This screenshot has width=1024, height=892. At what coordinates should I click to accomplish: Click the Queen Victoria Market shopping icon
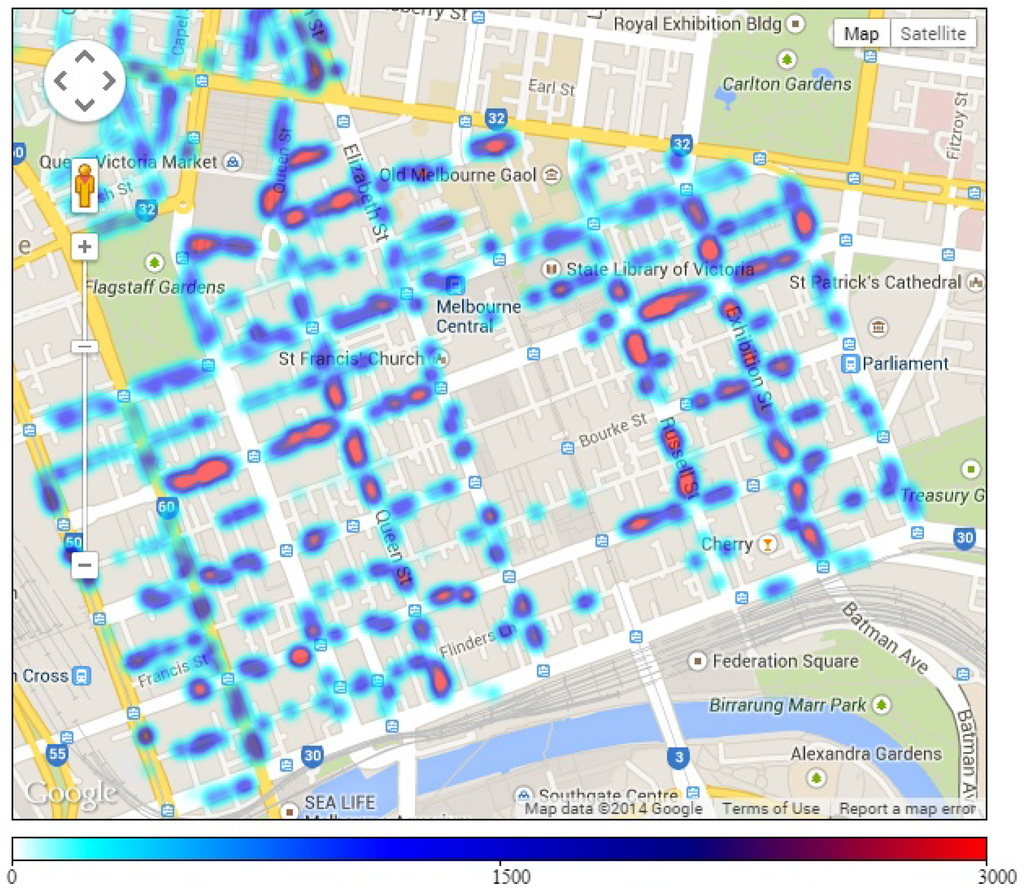click(233, 161)
